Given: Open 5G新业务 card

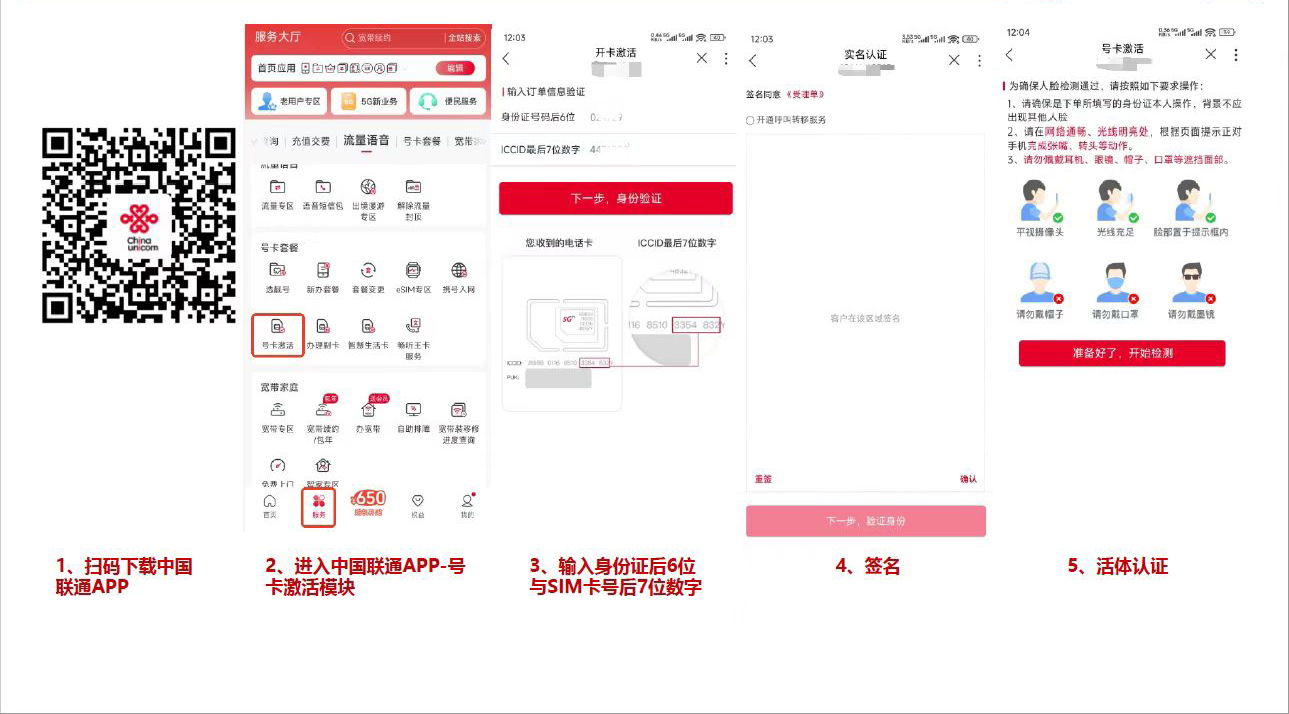Looking at the screenshot, I should click(x=368, y=101).
